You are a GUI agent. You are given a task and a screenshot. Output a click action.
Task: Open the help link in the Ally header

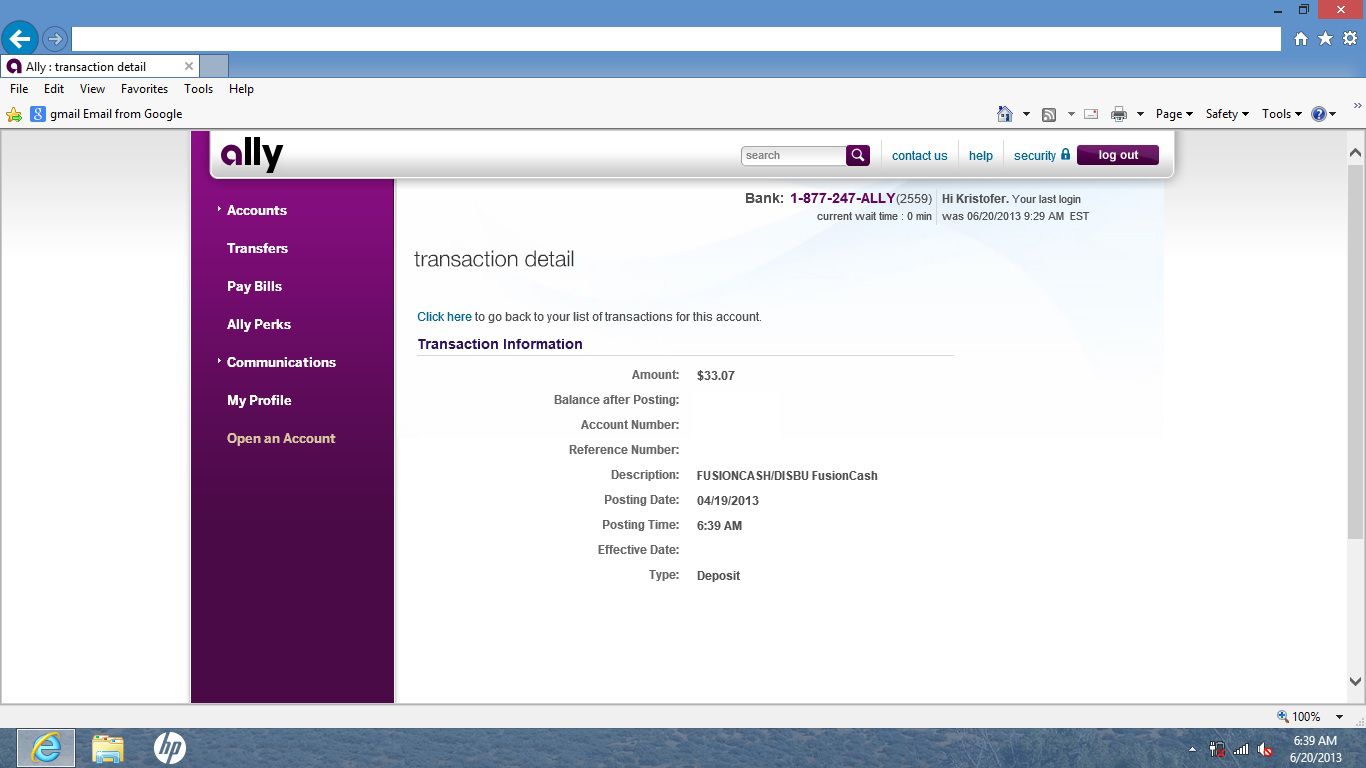coord(981,156)
